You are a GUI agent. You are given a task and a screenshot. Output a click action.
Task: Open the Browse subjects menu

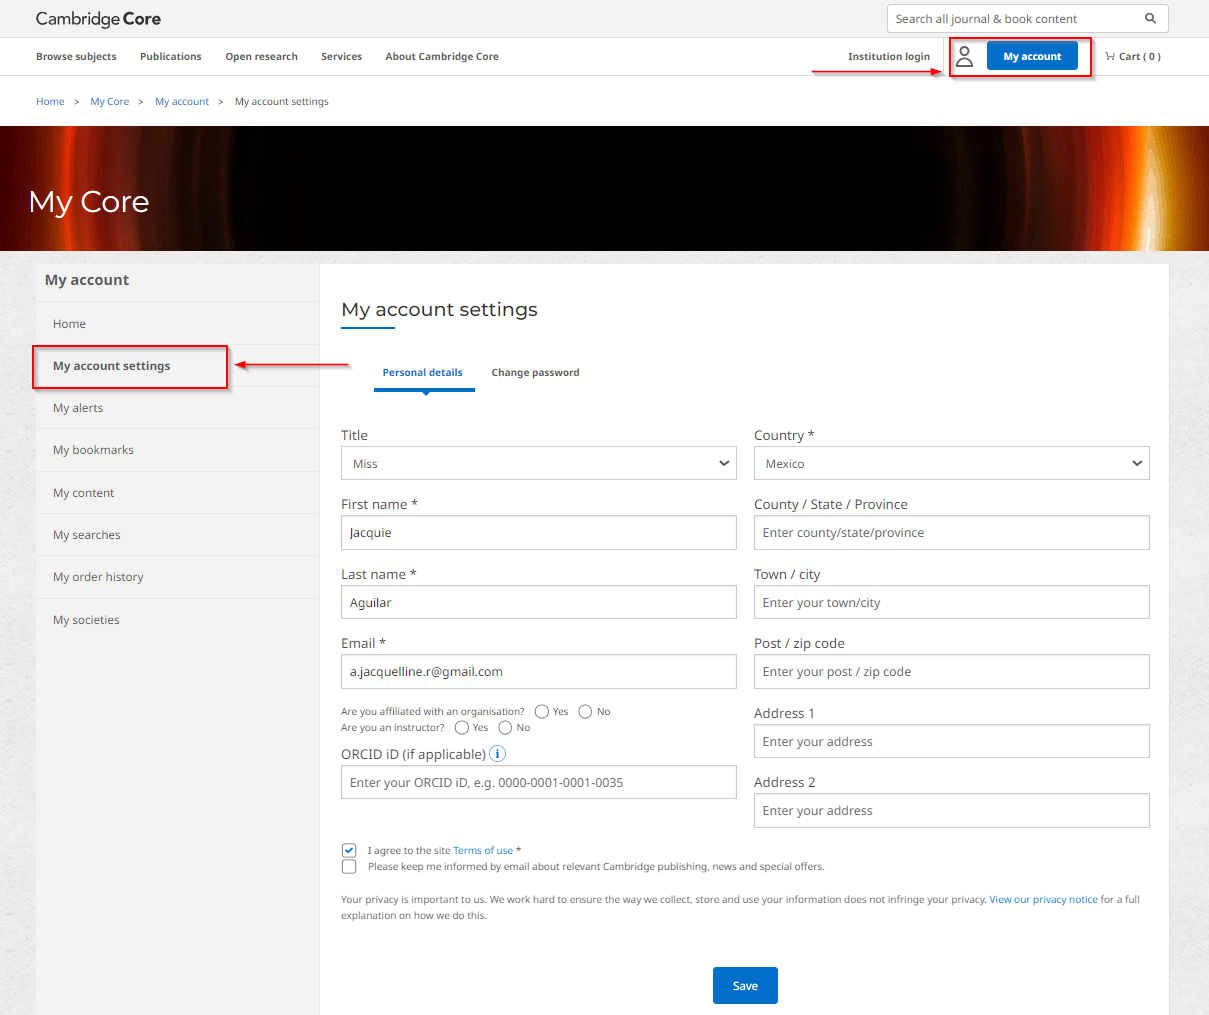pyautogui.click(x=76, y=56)
